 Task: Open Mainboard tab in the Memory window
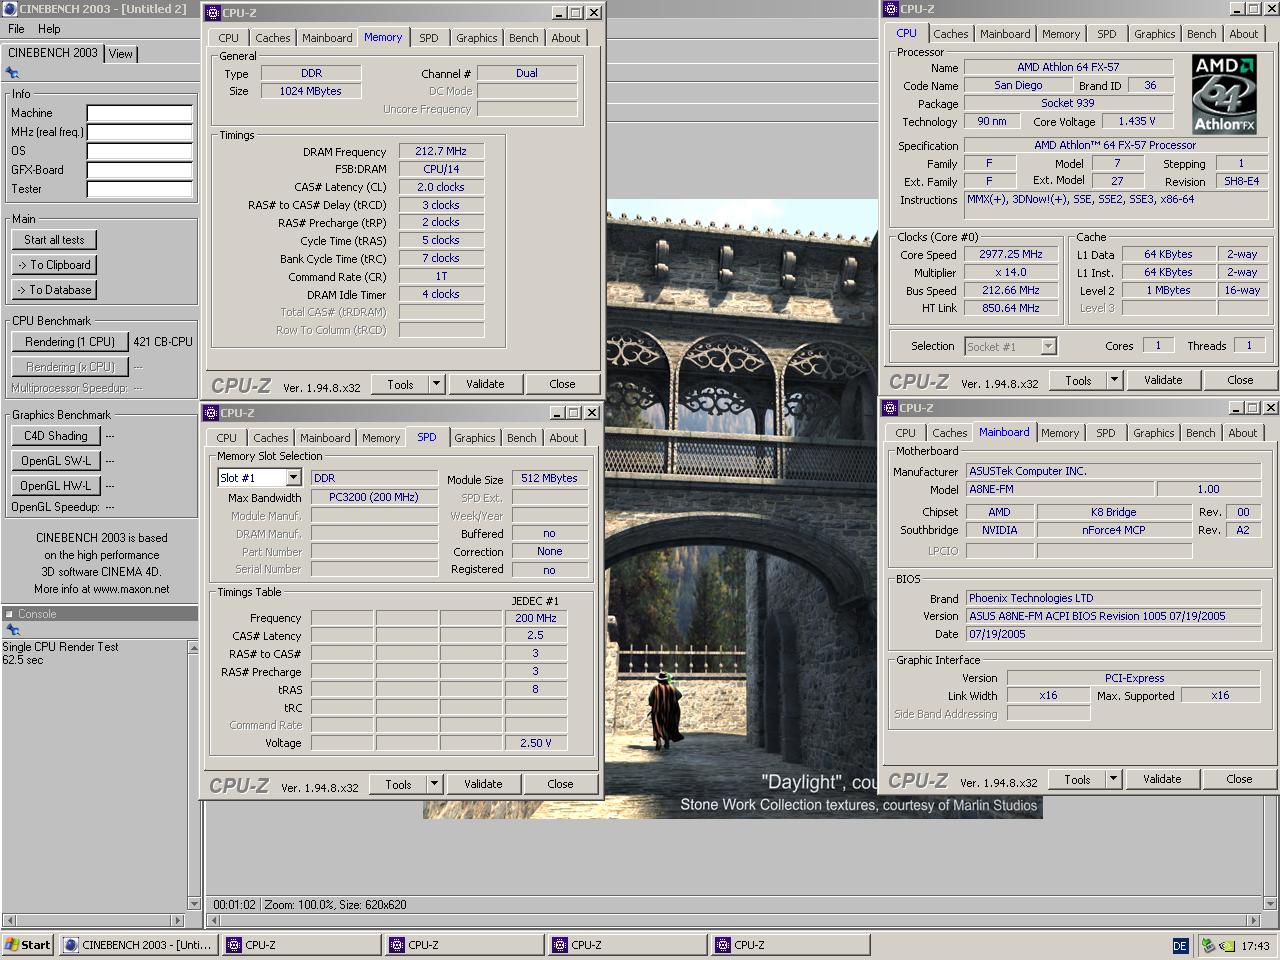point(327,38)
